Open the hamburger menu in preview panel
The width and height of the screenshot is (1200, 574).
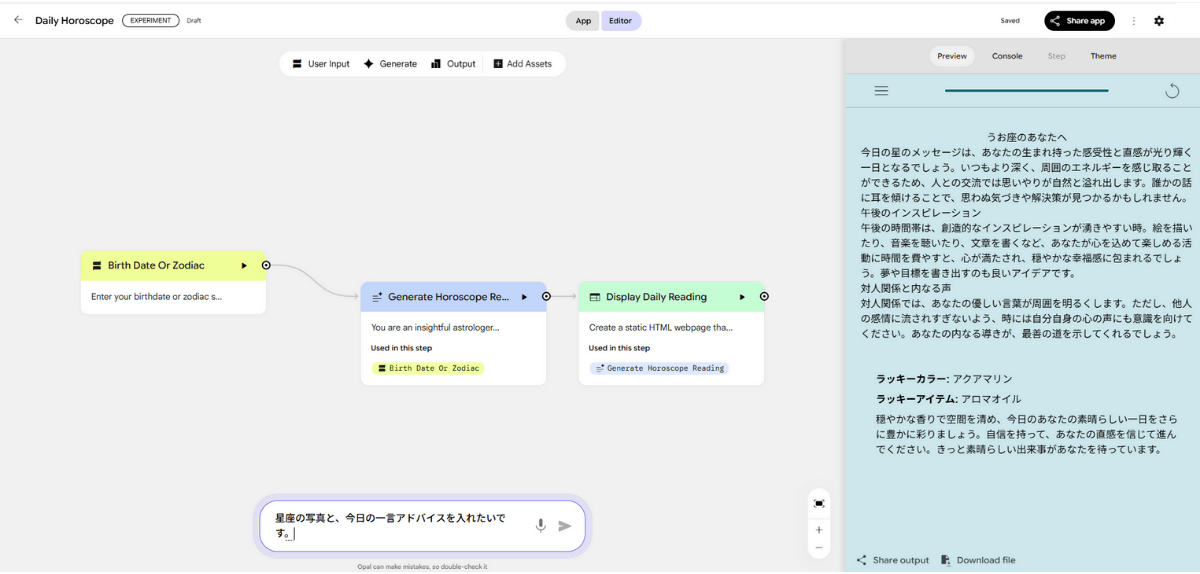click(881, 91)
